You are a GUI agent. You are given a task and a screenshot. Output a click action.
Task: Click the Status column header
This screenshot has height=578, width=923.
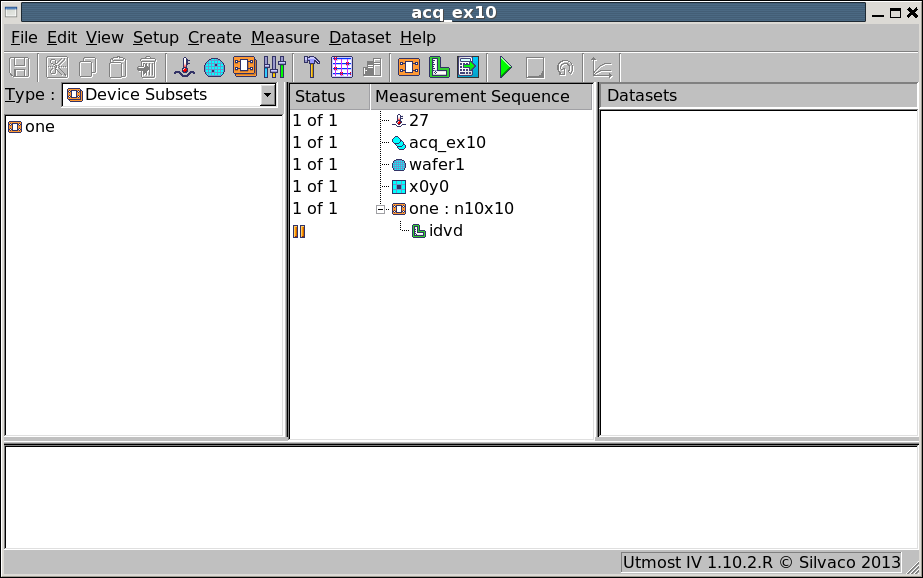point(330,97)
